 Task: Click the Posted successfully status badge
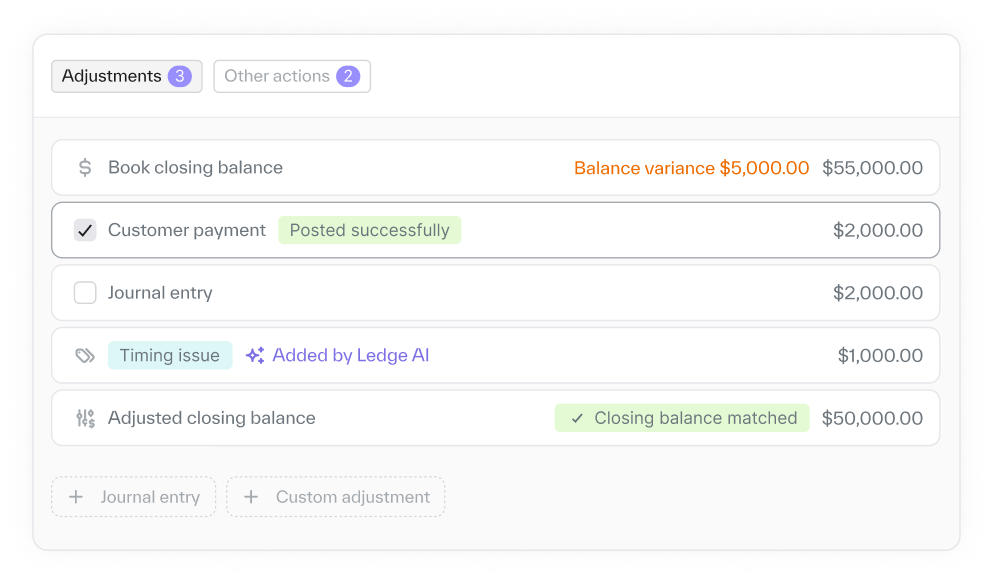[369, 231]
